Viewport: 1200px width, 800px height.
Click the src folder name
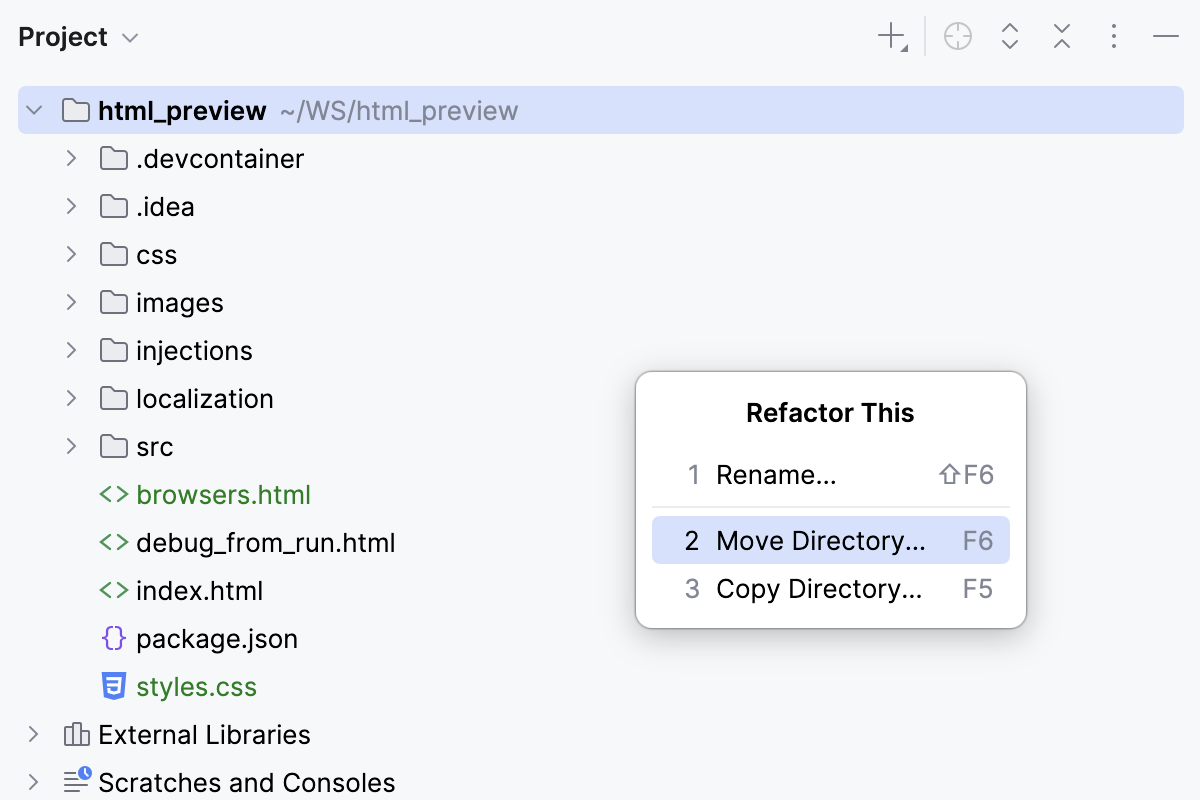155,447
